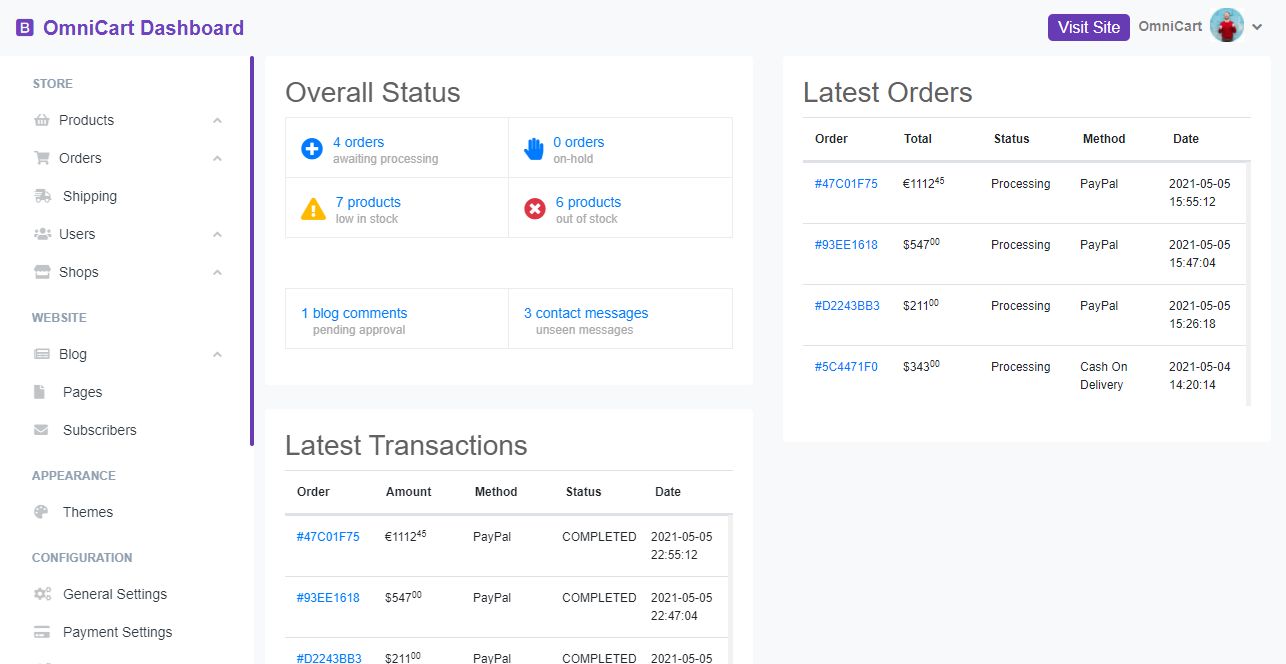This screenshot has width=1286, height=664.
Task: Click the sidebar purple scrollbar
Action: pos(252,251)
